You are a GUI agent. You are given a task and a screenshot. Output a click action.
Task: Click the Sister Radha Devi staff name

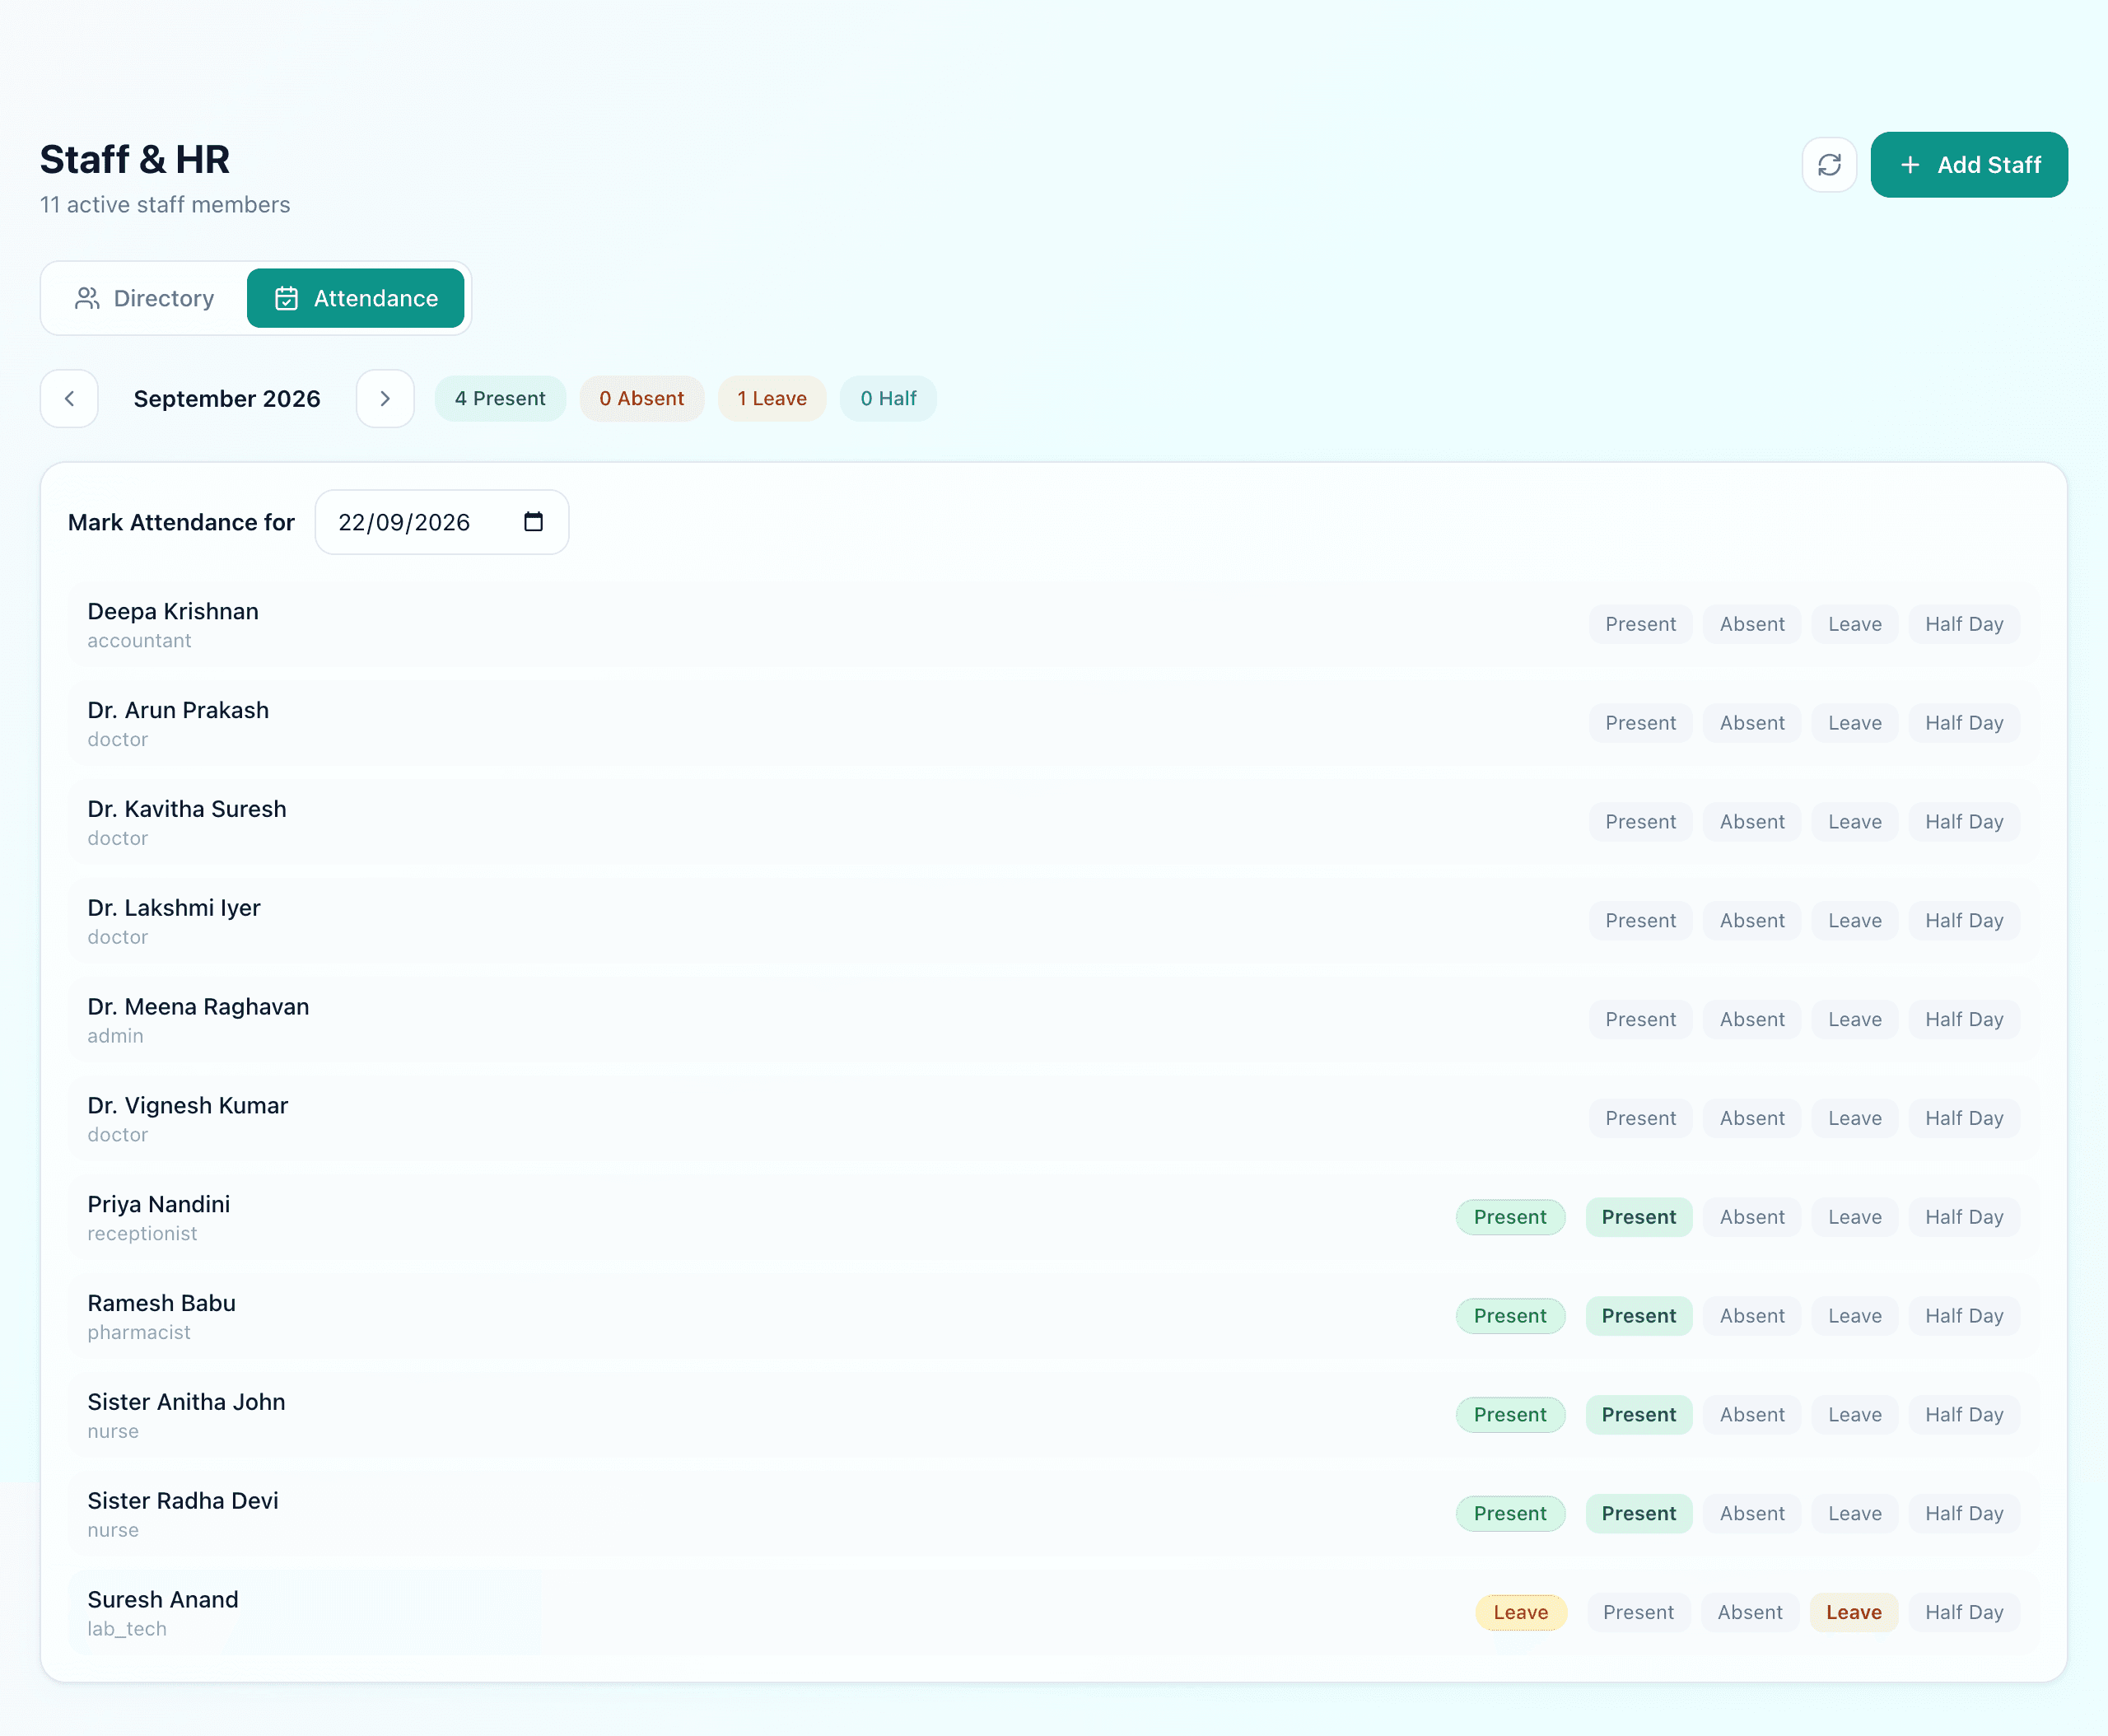tap(183, 1501)
